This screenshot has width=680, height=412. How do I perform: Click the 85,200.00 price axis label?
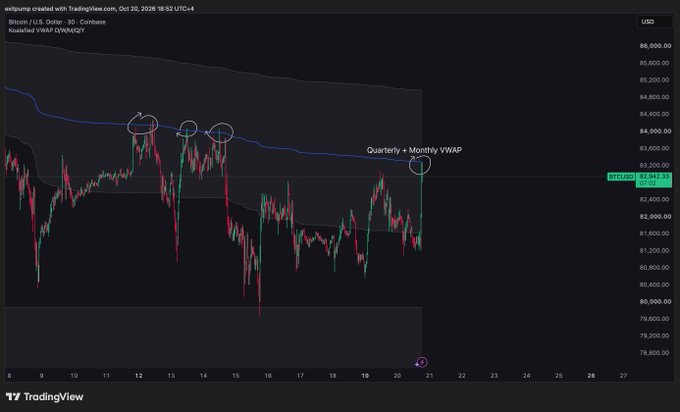(655, 80)
